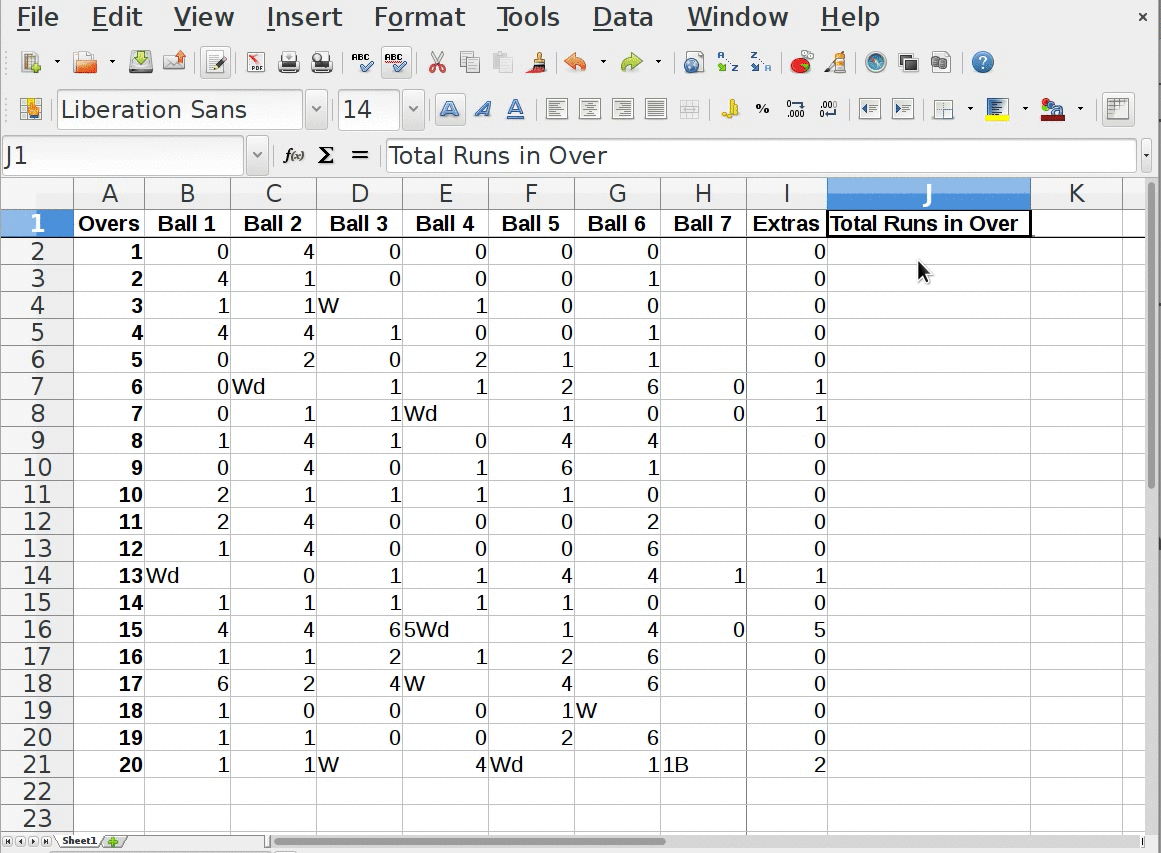Select the Sheet1 tab
Image resolution: width=1161 pixels, height=853 pixels.
point(79,841)
